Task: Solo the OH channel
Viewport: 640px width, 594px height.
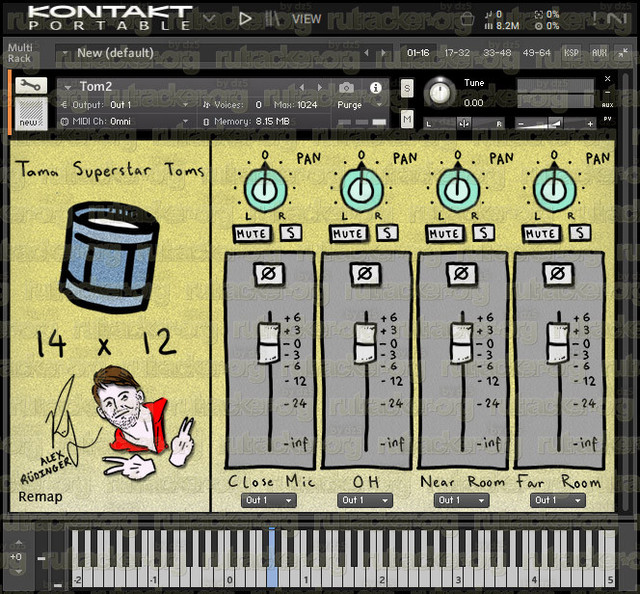Action: tap(387, 233)
